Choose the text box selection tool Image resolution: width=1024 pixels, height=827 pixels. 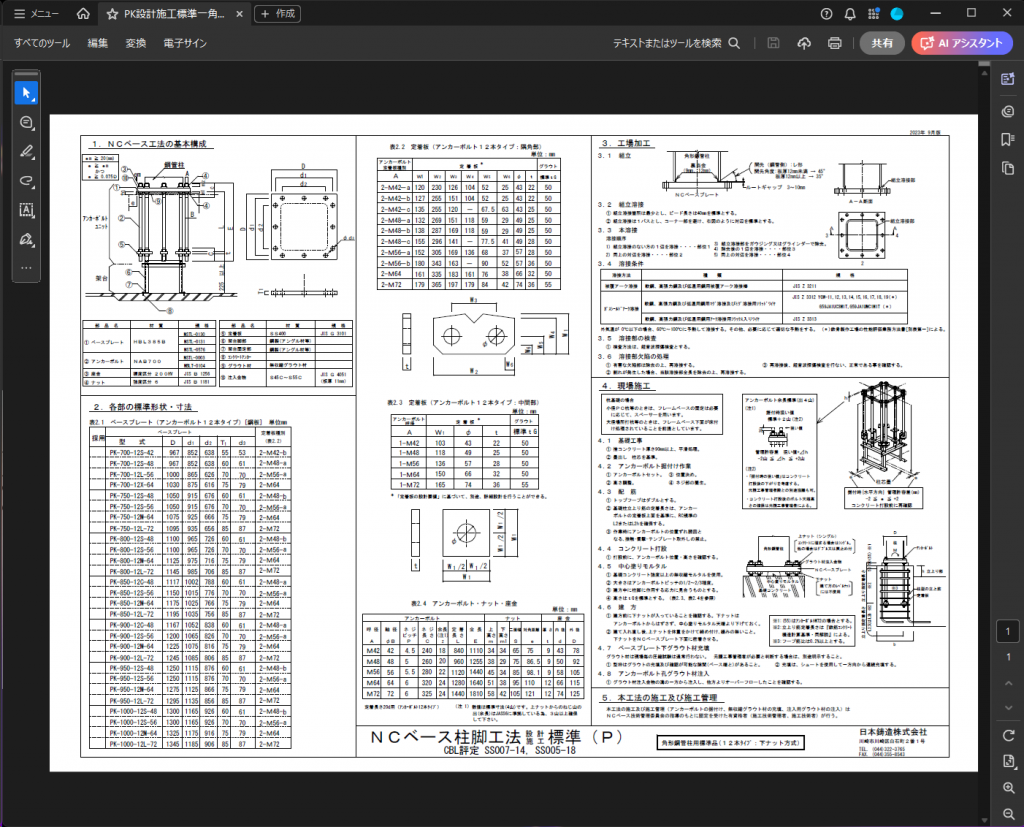(26, 210)
